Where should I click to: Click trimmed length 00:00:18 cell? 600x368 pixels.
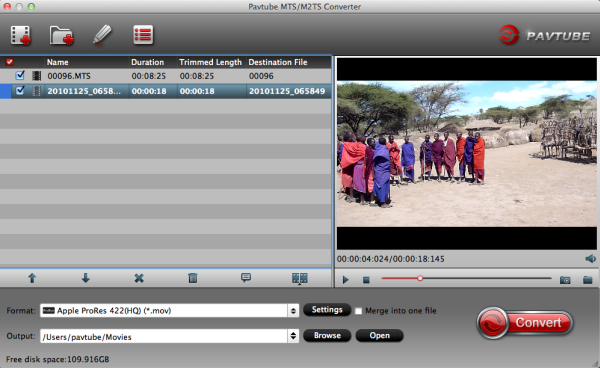click(x=197, y=91)
